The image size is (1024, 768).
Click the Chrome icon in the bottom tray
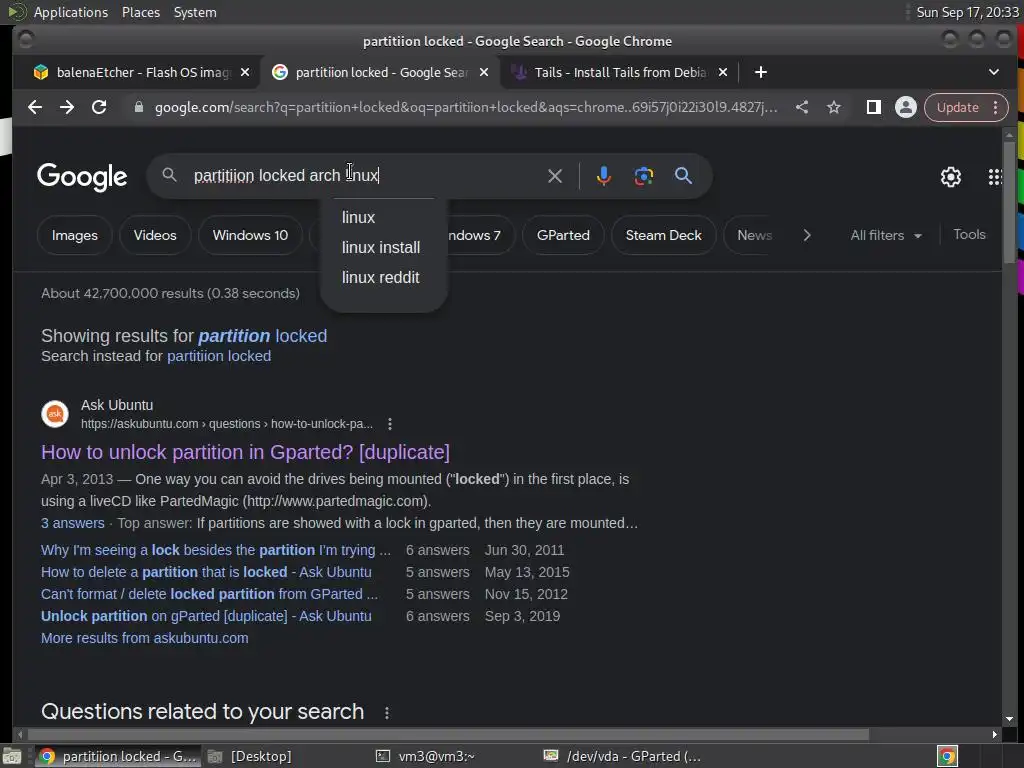coord(948,756)
